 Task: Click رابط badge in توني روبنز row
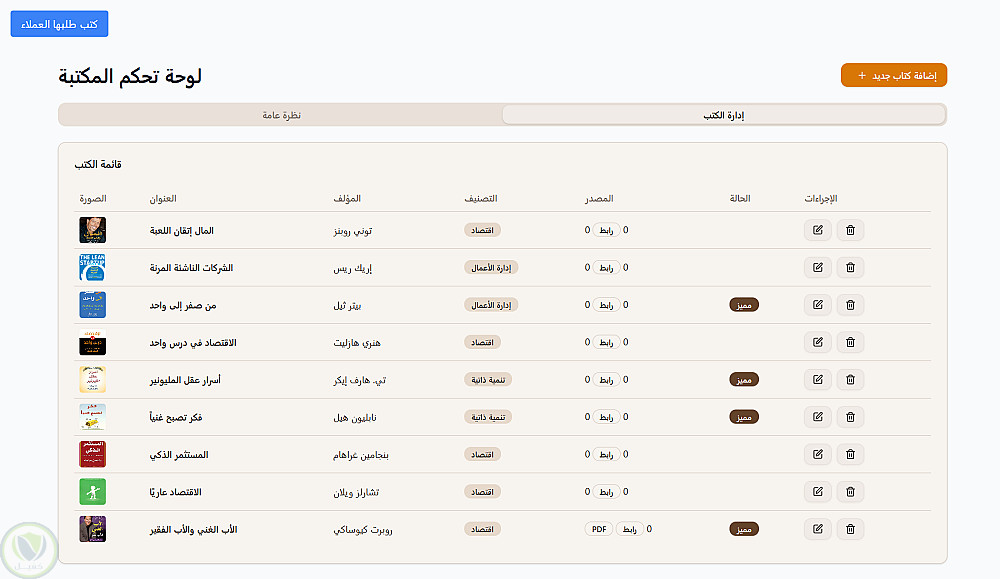pos(606,231)
